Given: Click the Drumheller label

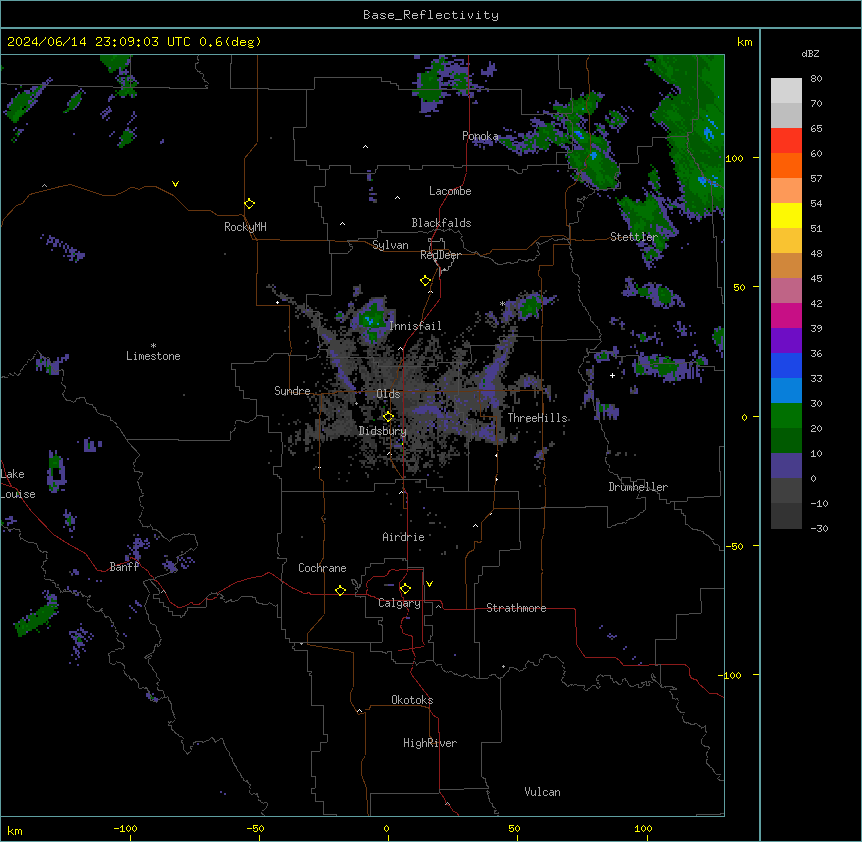Looking at the screenshot, I should pos(638,487).
